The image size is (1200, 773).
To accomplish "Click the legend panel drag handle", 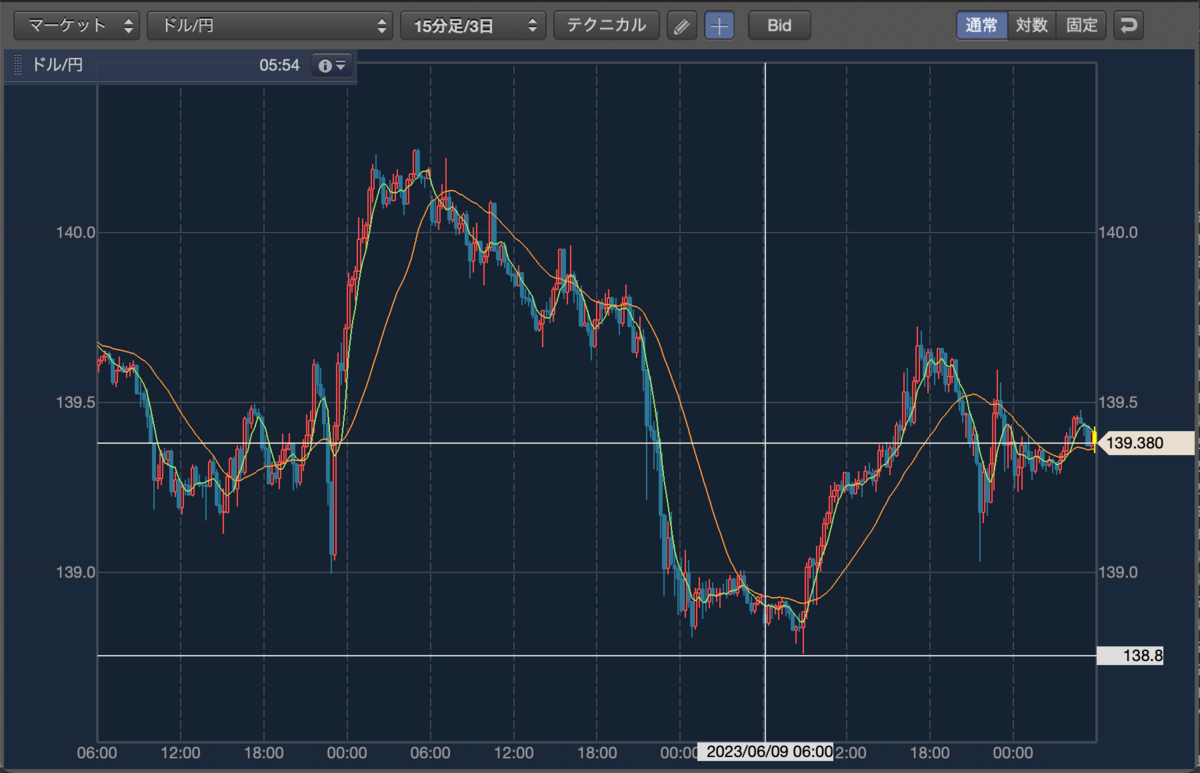I will tap(17, 65).
